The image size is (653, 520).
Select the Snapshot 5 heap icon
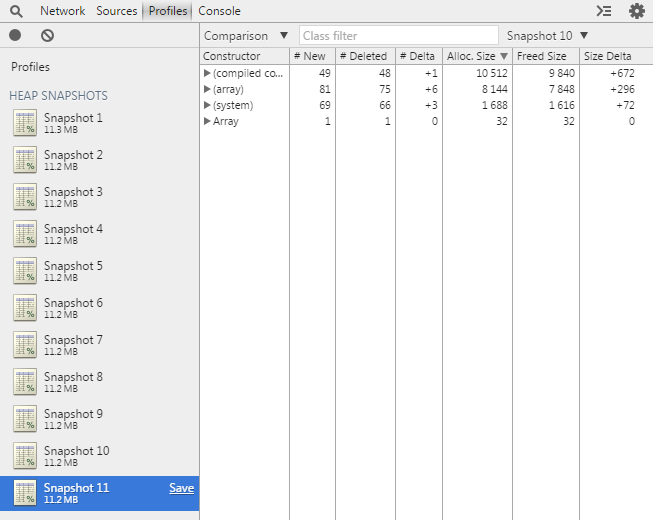click(25, 271)
